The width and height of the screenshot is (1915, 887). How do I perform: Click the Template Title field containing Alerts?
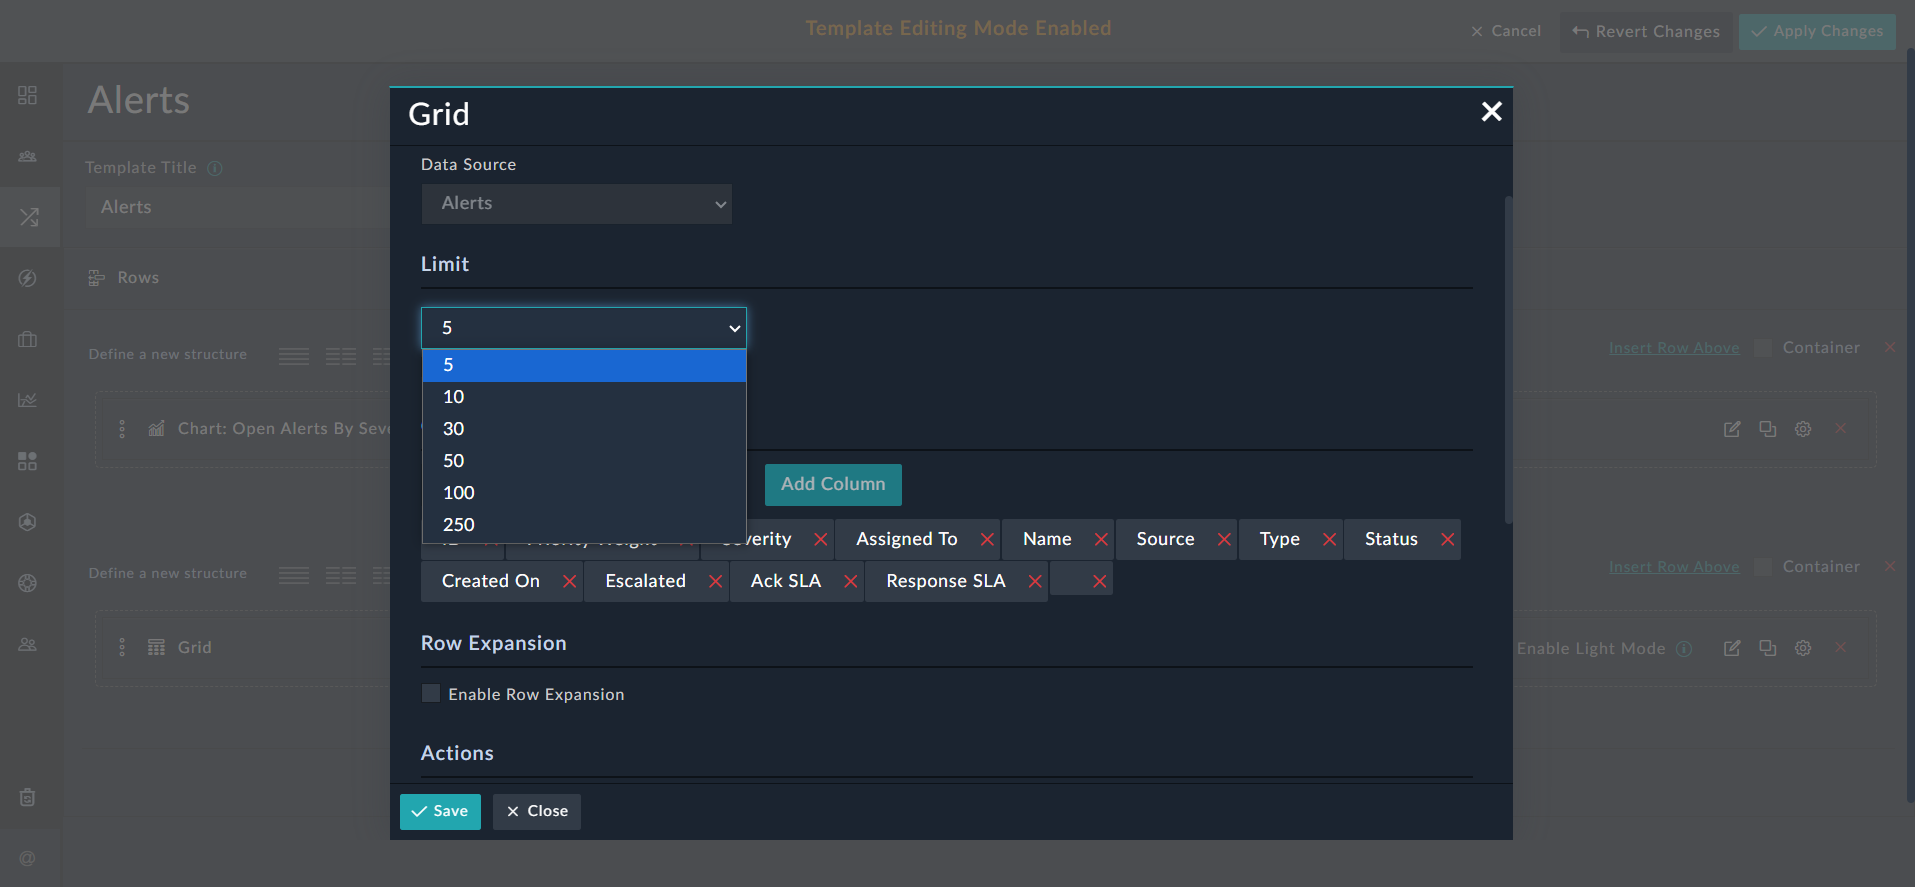click(238, 207)
